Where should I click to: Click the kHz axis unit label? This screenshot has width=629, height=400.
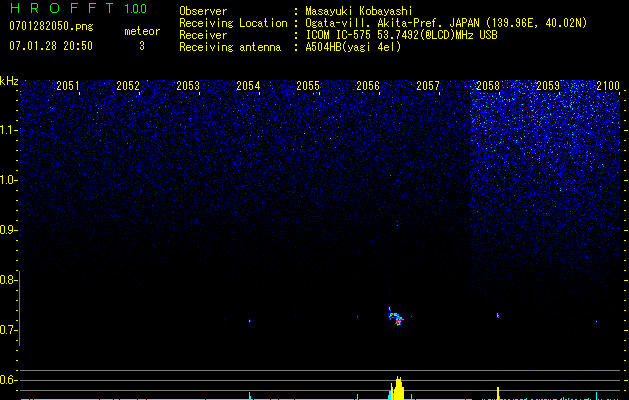point(9,81)
